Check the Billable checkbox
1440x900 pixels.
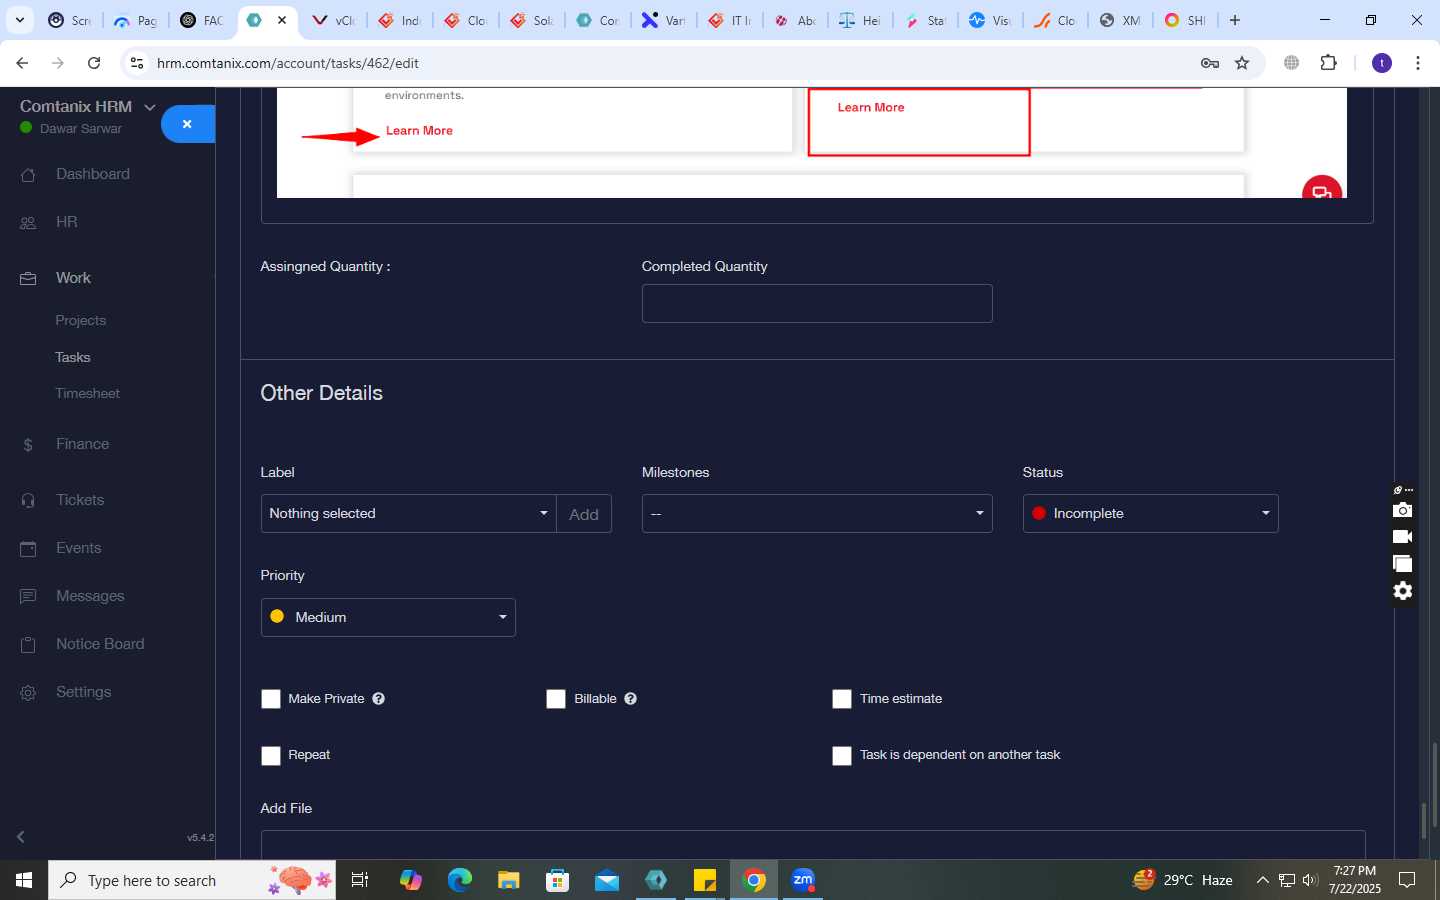(556, 699)
